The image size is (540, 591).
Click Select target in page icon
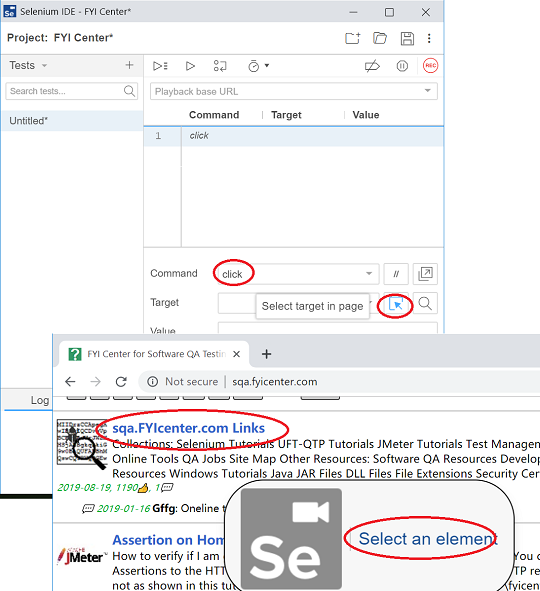(x=396, y=304)
